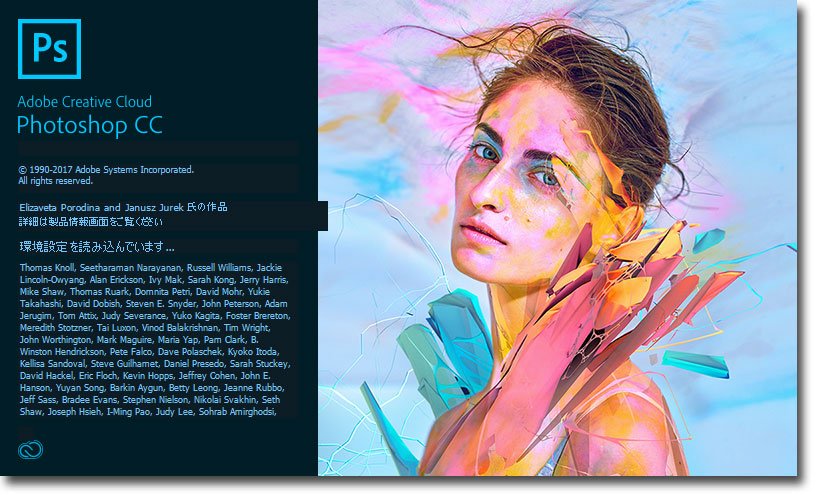Click the Elizaveta Porodina artist credit line
Image resolution: width=814 pixels, height=493 pixels.
click(x=123, y=207)
